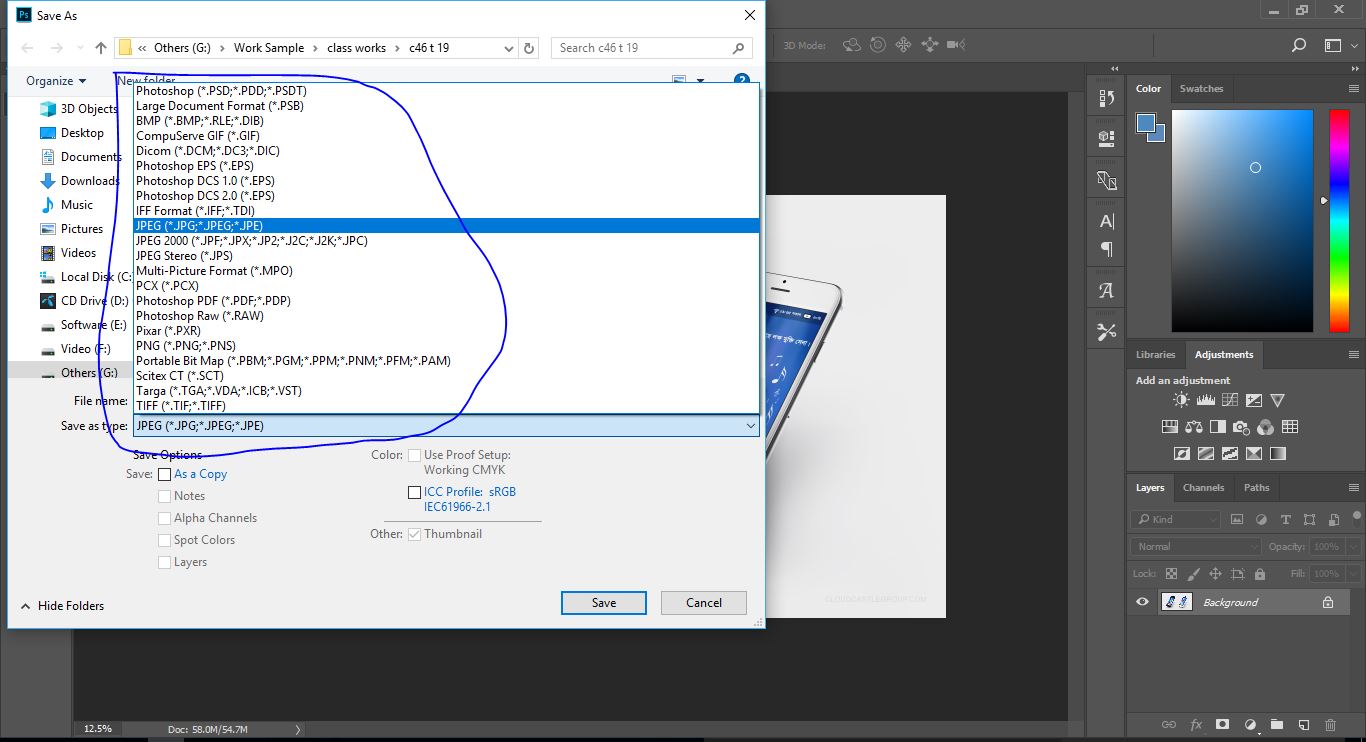Viewport: 1366px width, 742px height.
Task: Open the History panel icon
Action: click(x=1106, y=98)
